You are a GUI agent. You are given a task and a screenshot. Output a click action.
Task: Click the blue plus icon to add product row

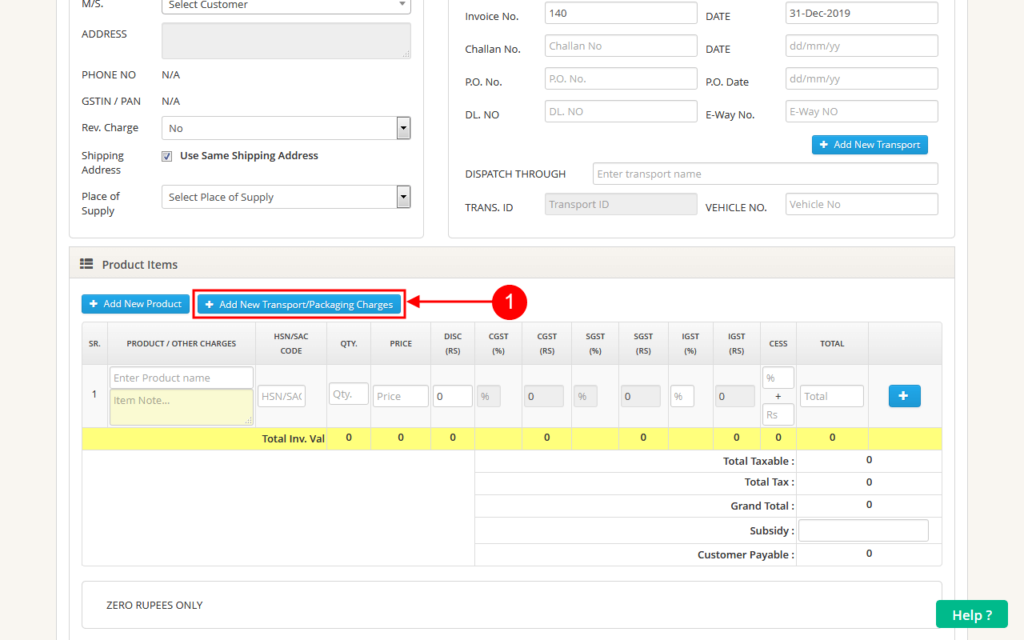click(903, 395)
